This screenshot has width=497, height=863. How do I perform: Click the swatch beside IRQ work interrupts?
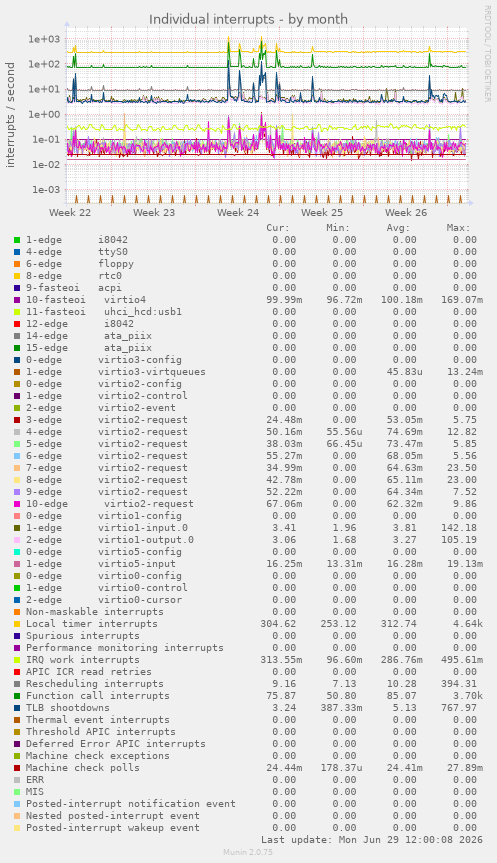tap(17, 660)
